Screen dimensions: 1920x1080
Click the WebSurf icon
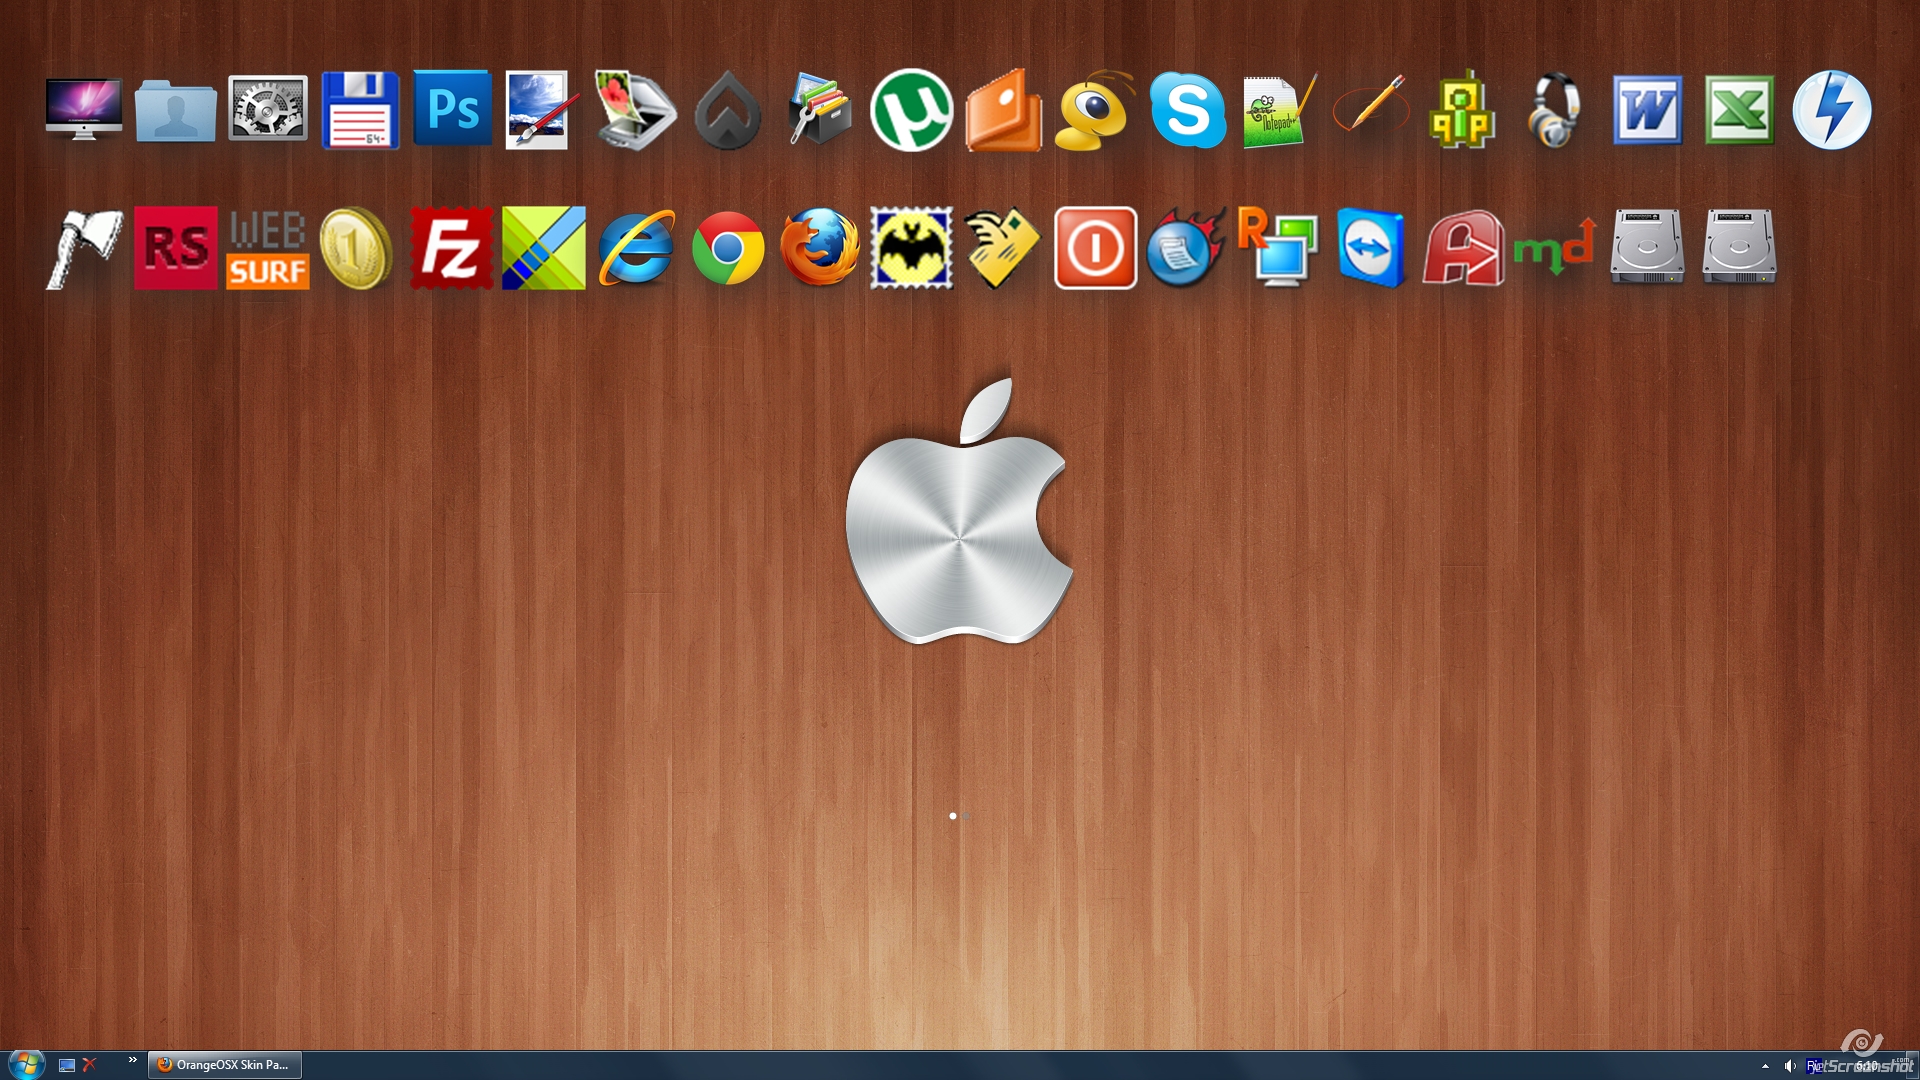click(267, 248)
